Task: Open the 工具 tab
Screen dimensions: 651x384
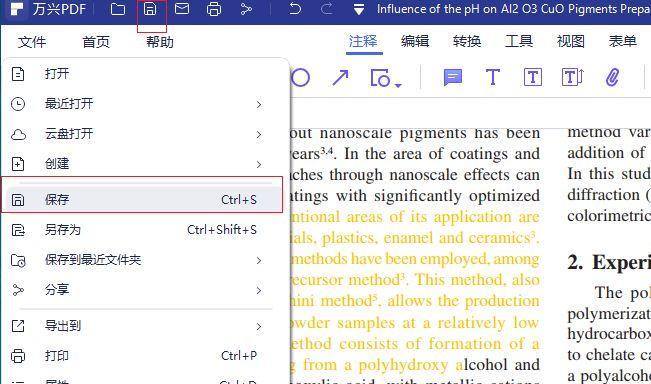Action: pyautogui.click(x=519, y=41)
